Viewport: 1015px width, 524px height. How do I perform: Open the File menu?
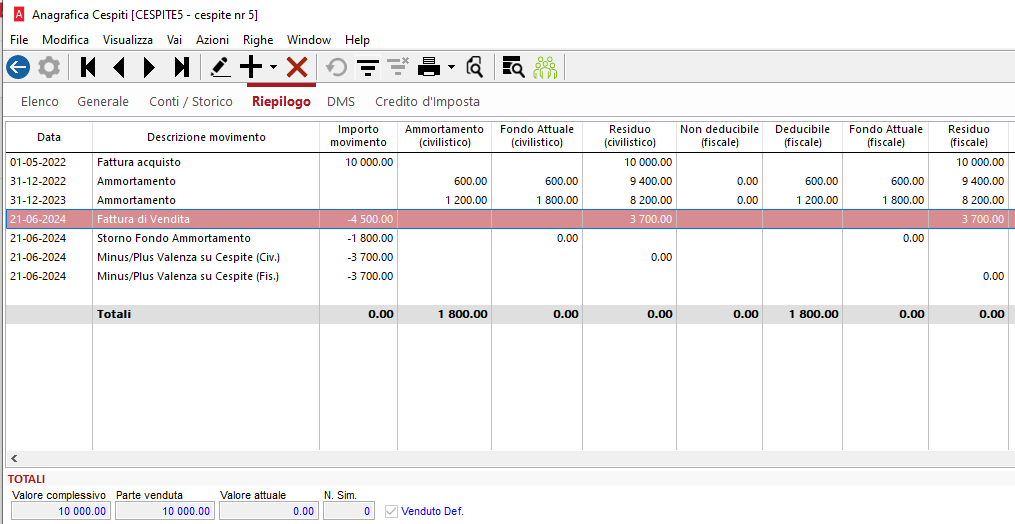pyautogui.click(x=19, y=40)
